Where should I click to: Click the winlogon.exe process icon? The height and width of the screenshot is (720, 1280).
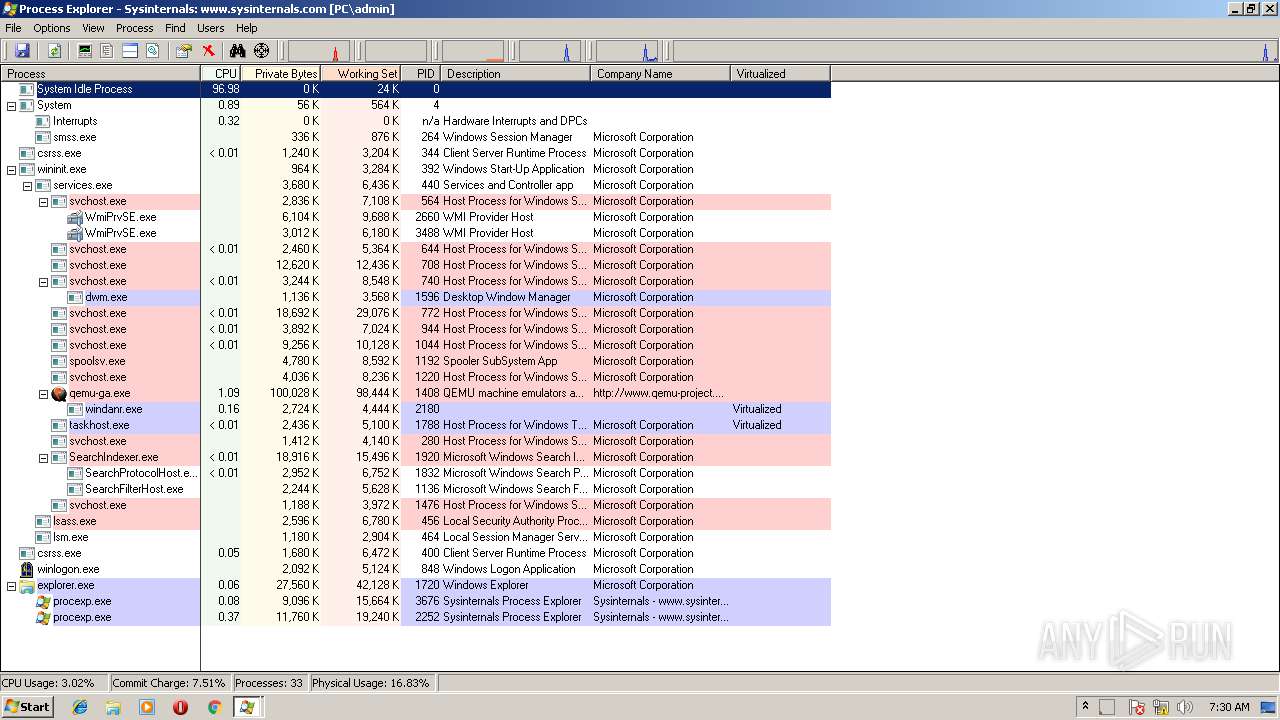pos(27,569)
